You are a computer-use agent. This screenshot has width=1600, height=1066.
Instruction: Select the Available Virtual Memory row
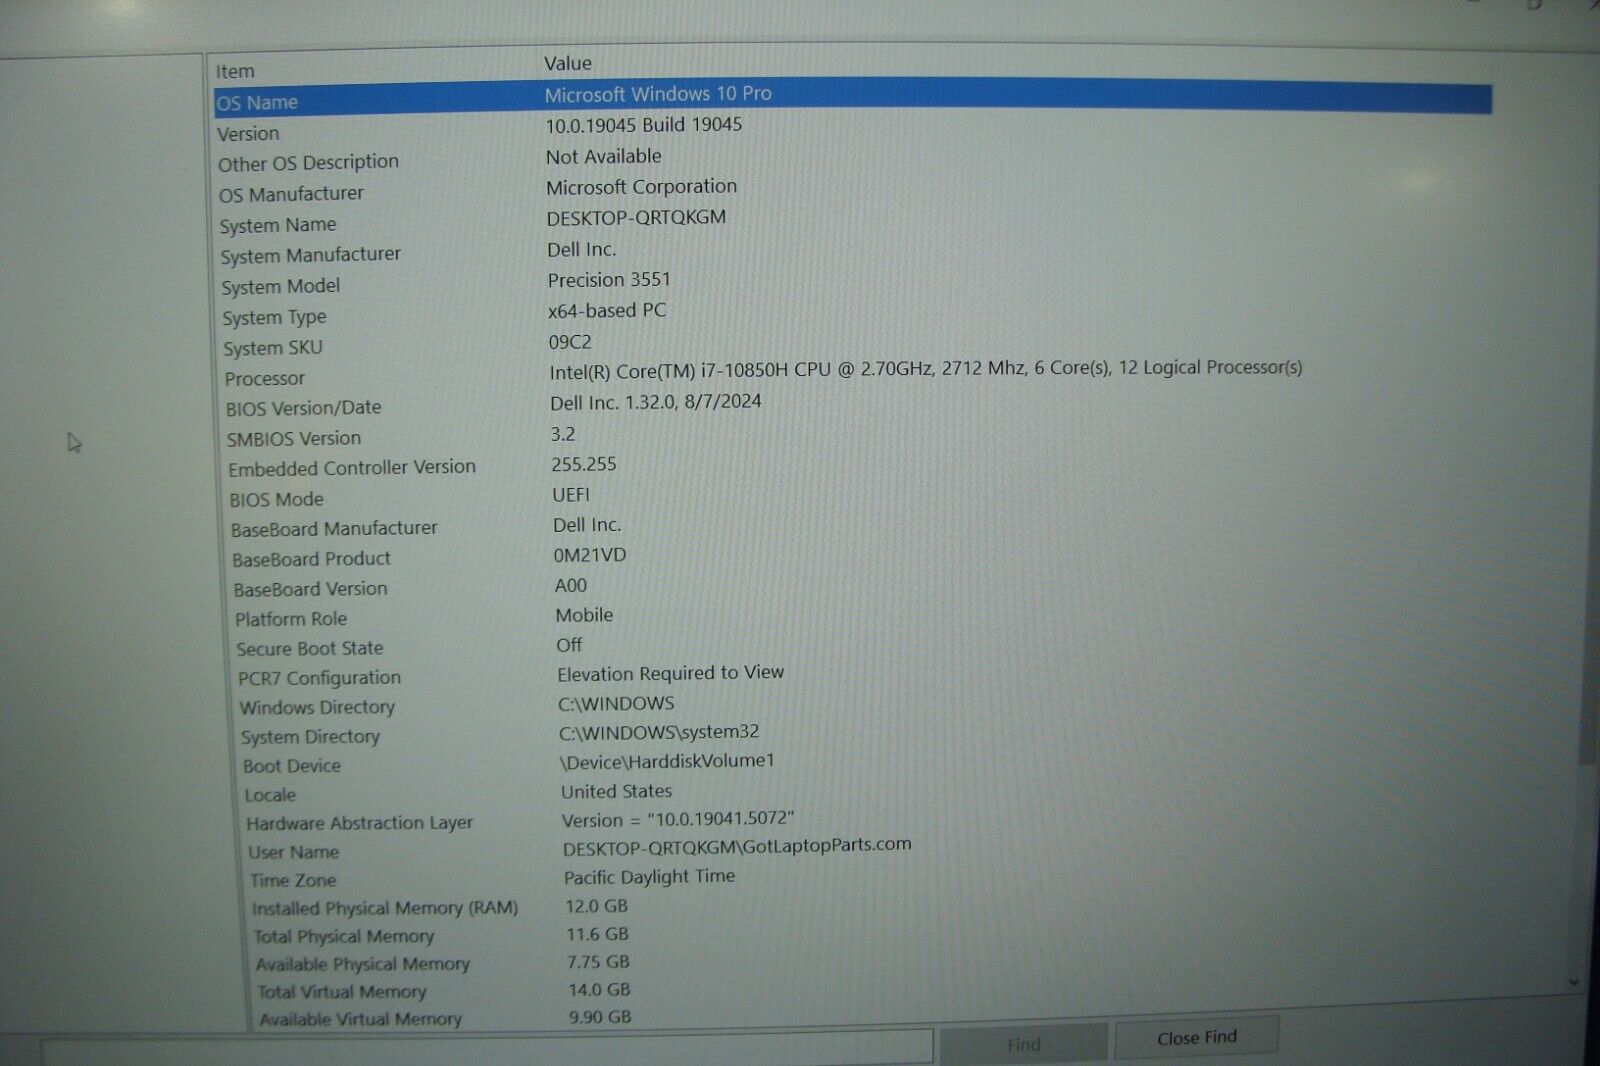[400, 1017]
